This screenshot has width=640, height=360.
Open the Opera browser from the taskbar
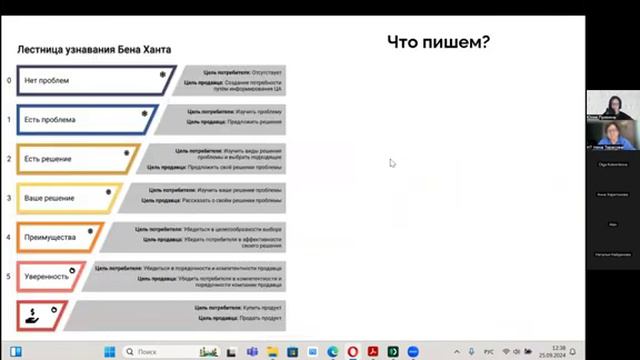353,351
